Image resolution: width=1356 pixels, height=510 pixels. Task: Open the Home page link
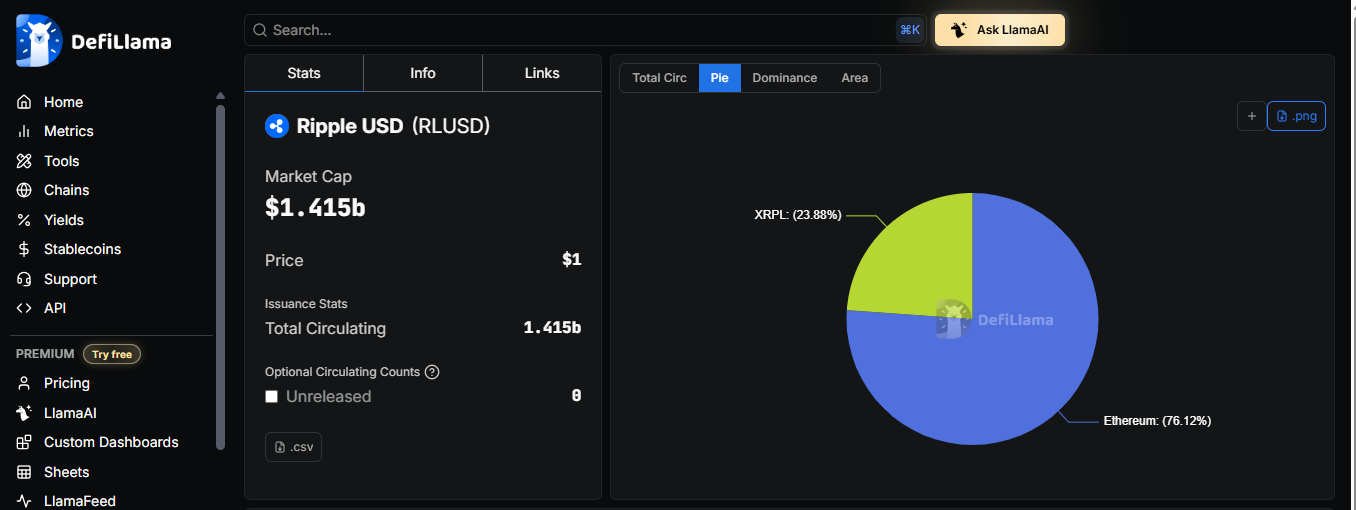63,102
